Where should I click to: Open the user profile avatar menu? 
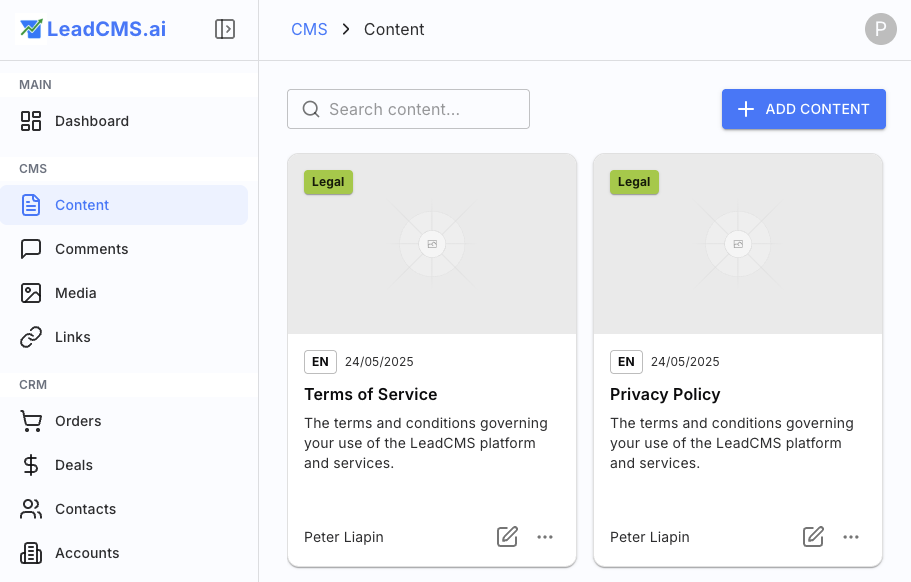point(880,29)
